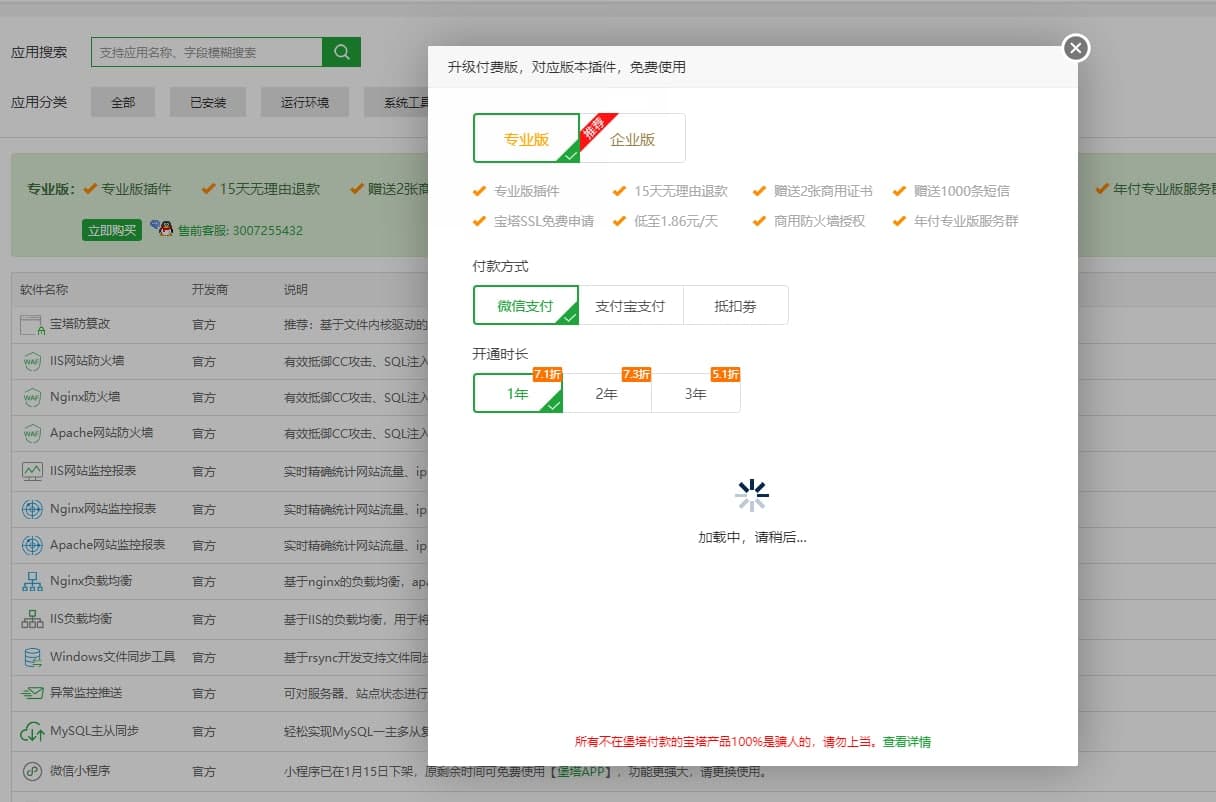Choose 微信支付 as payment method
The width and height of the screenshot is (1216, 802).
pyautogui.click(x=526, y=305)
